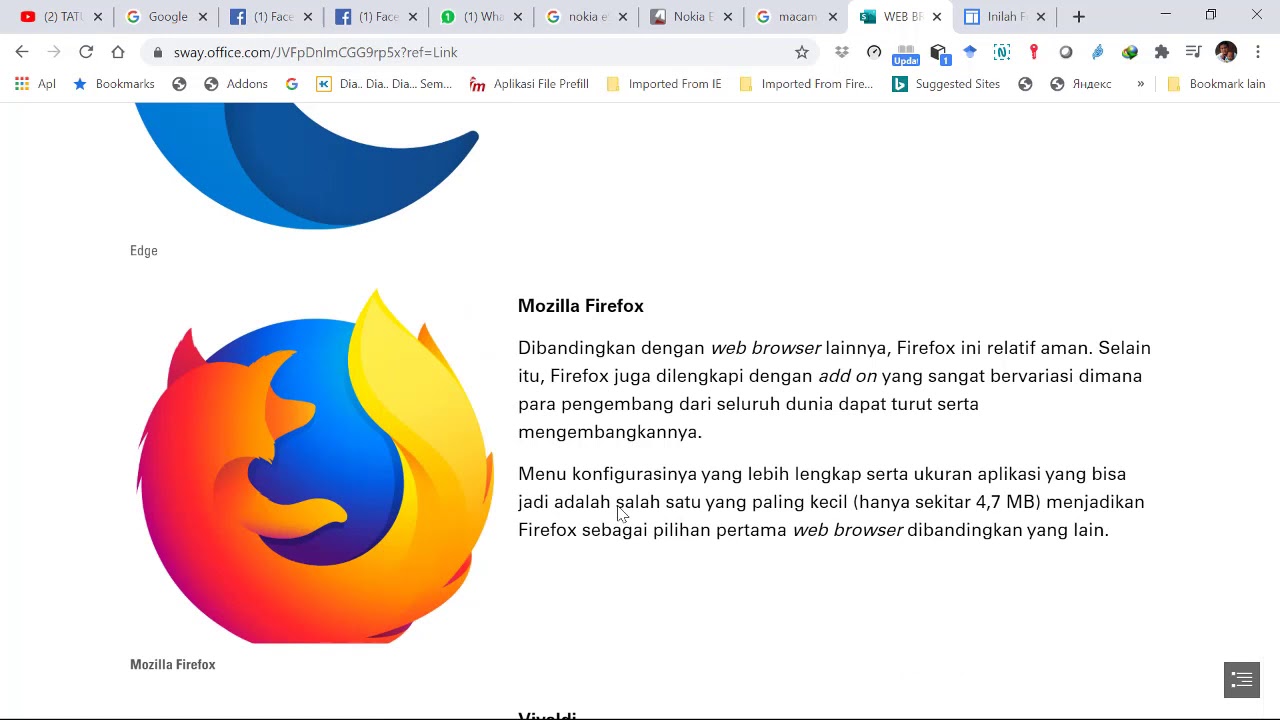1280x720 pixels.
Task: Open the browser home page
Action: (118, 52)
